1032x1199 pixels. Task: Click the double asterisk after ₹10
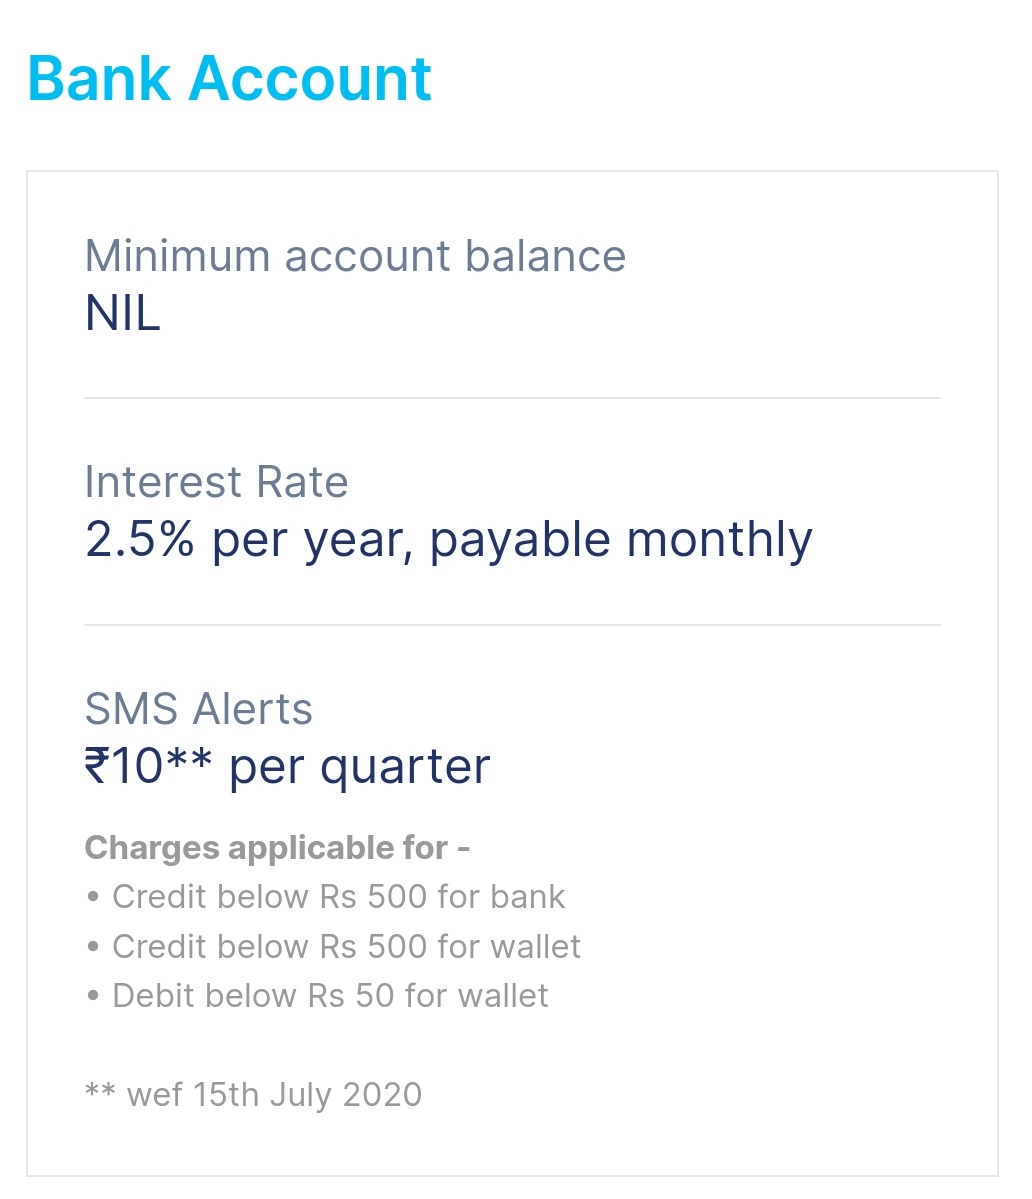[189, 760]
